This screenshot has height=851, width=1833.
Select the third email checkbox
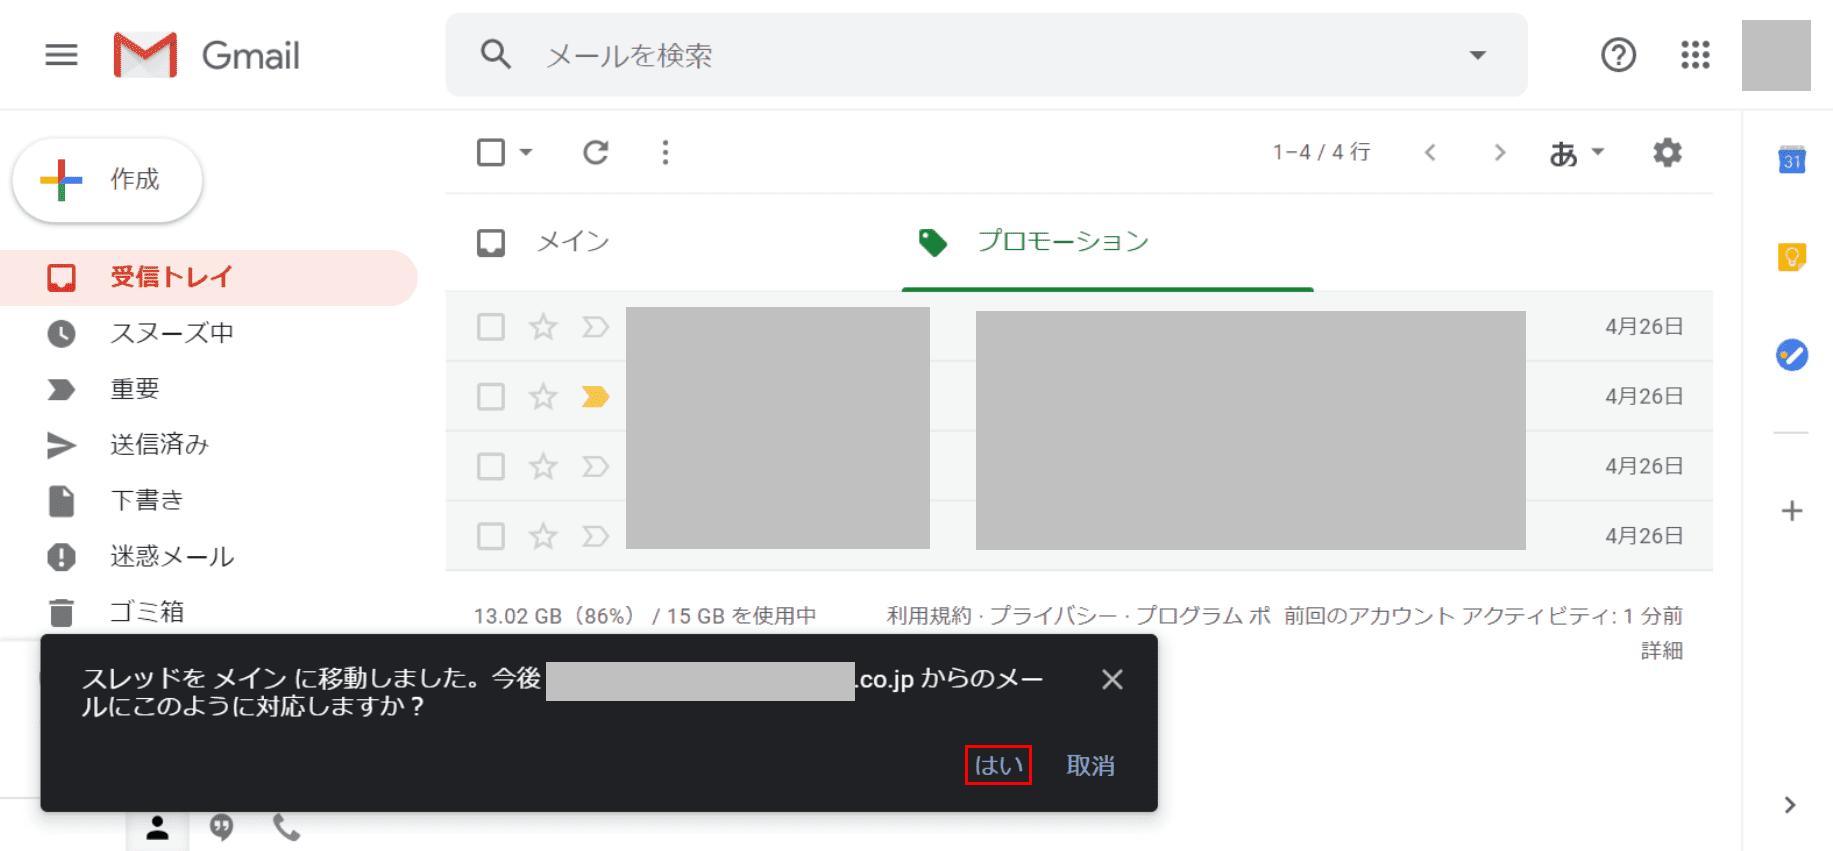491,467
